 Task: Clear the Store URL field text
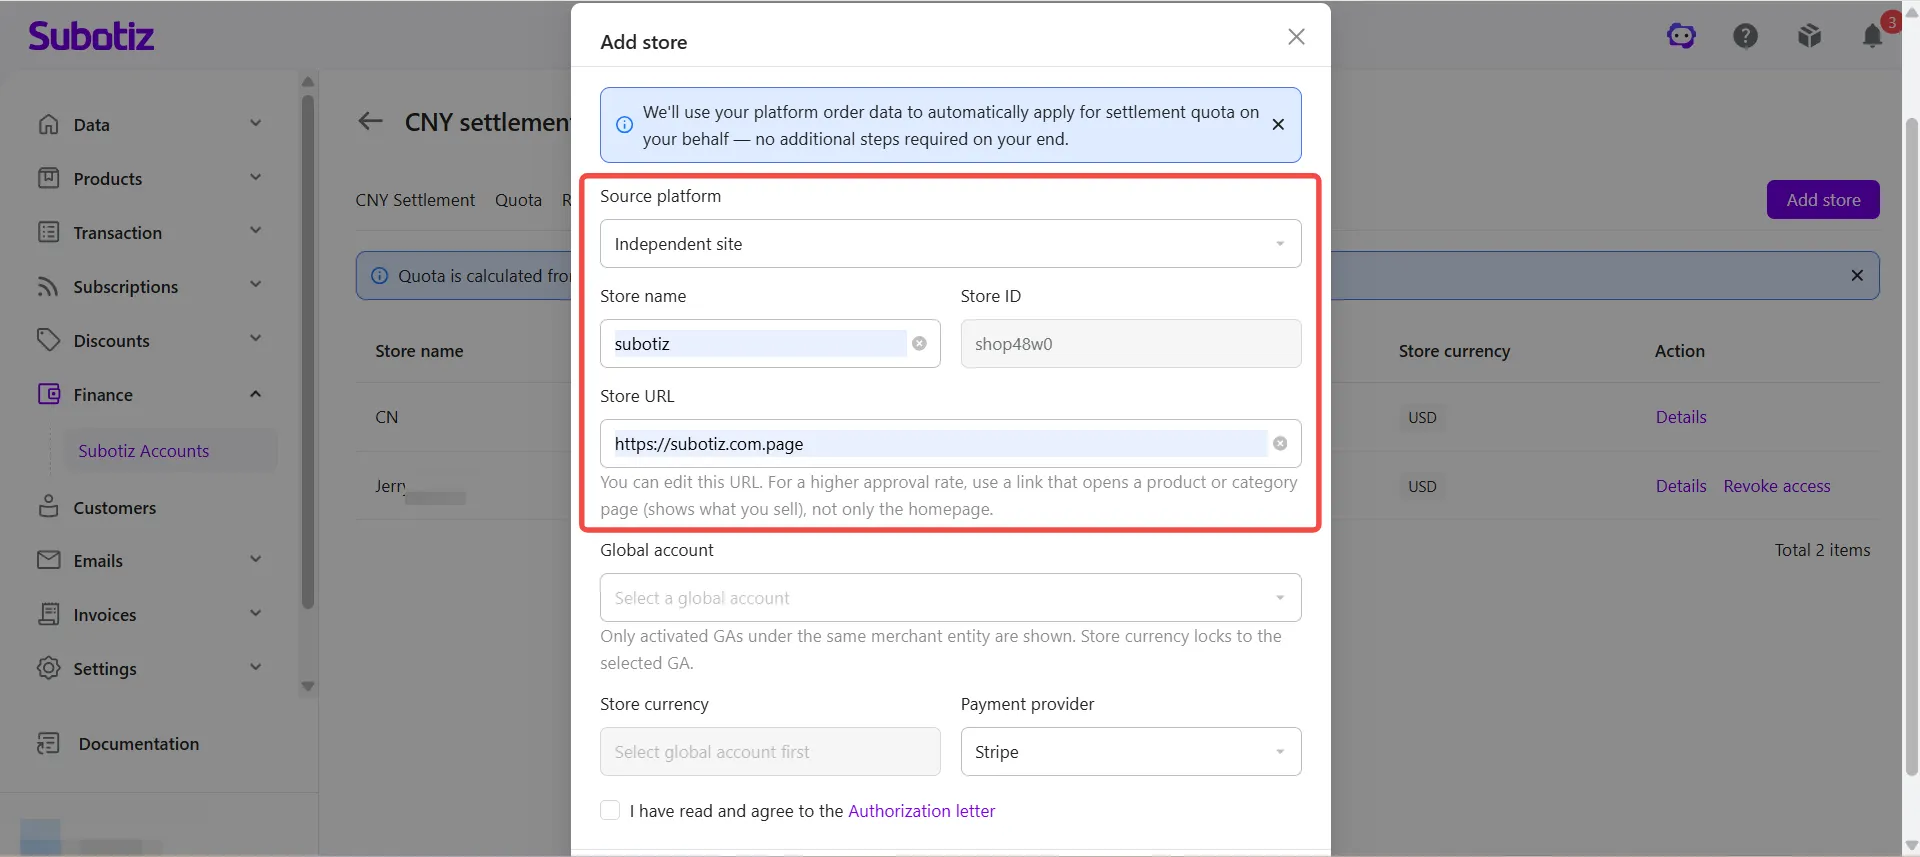pos(1280,443)
